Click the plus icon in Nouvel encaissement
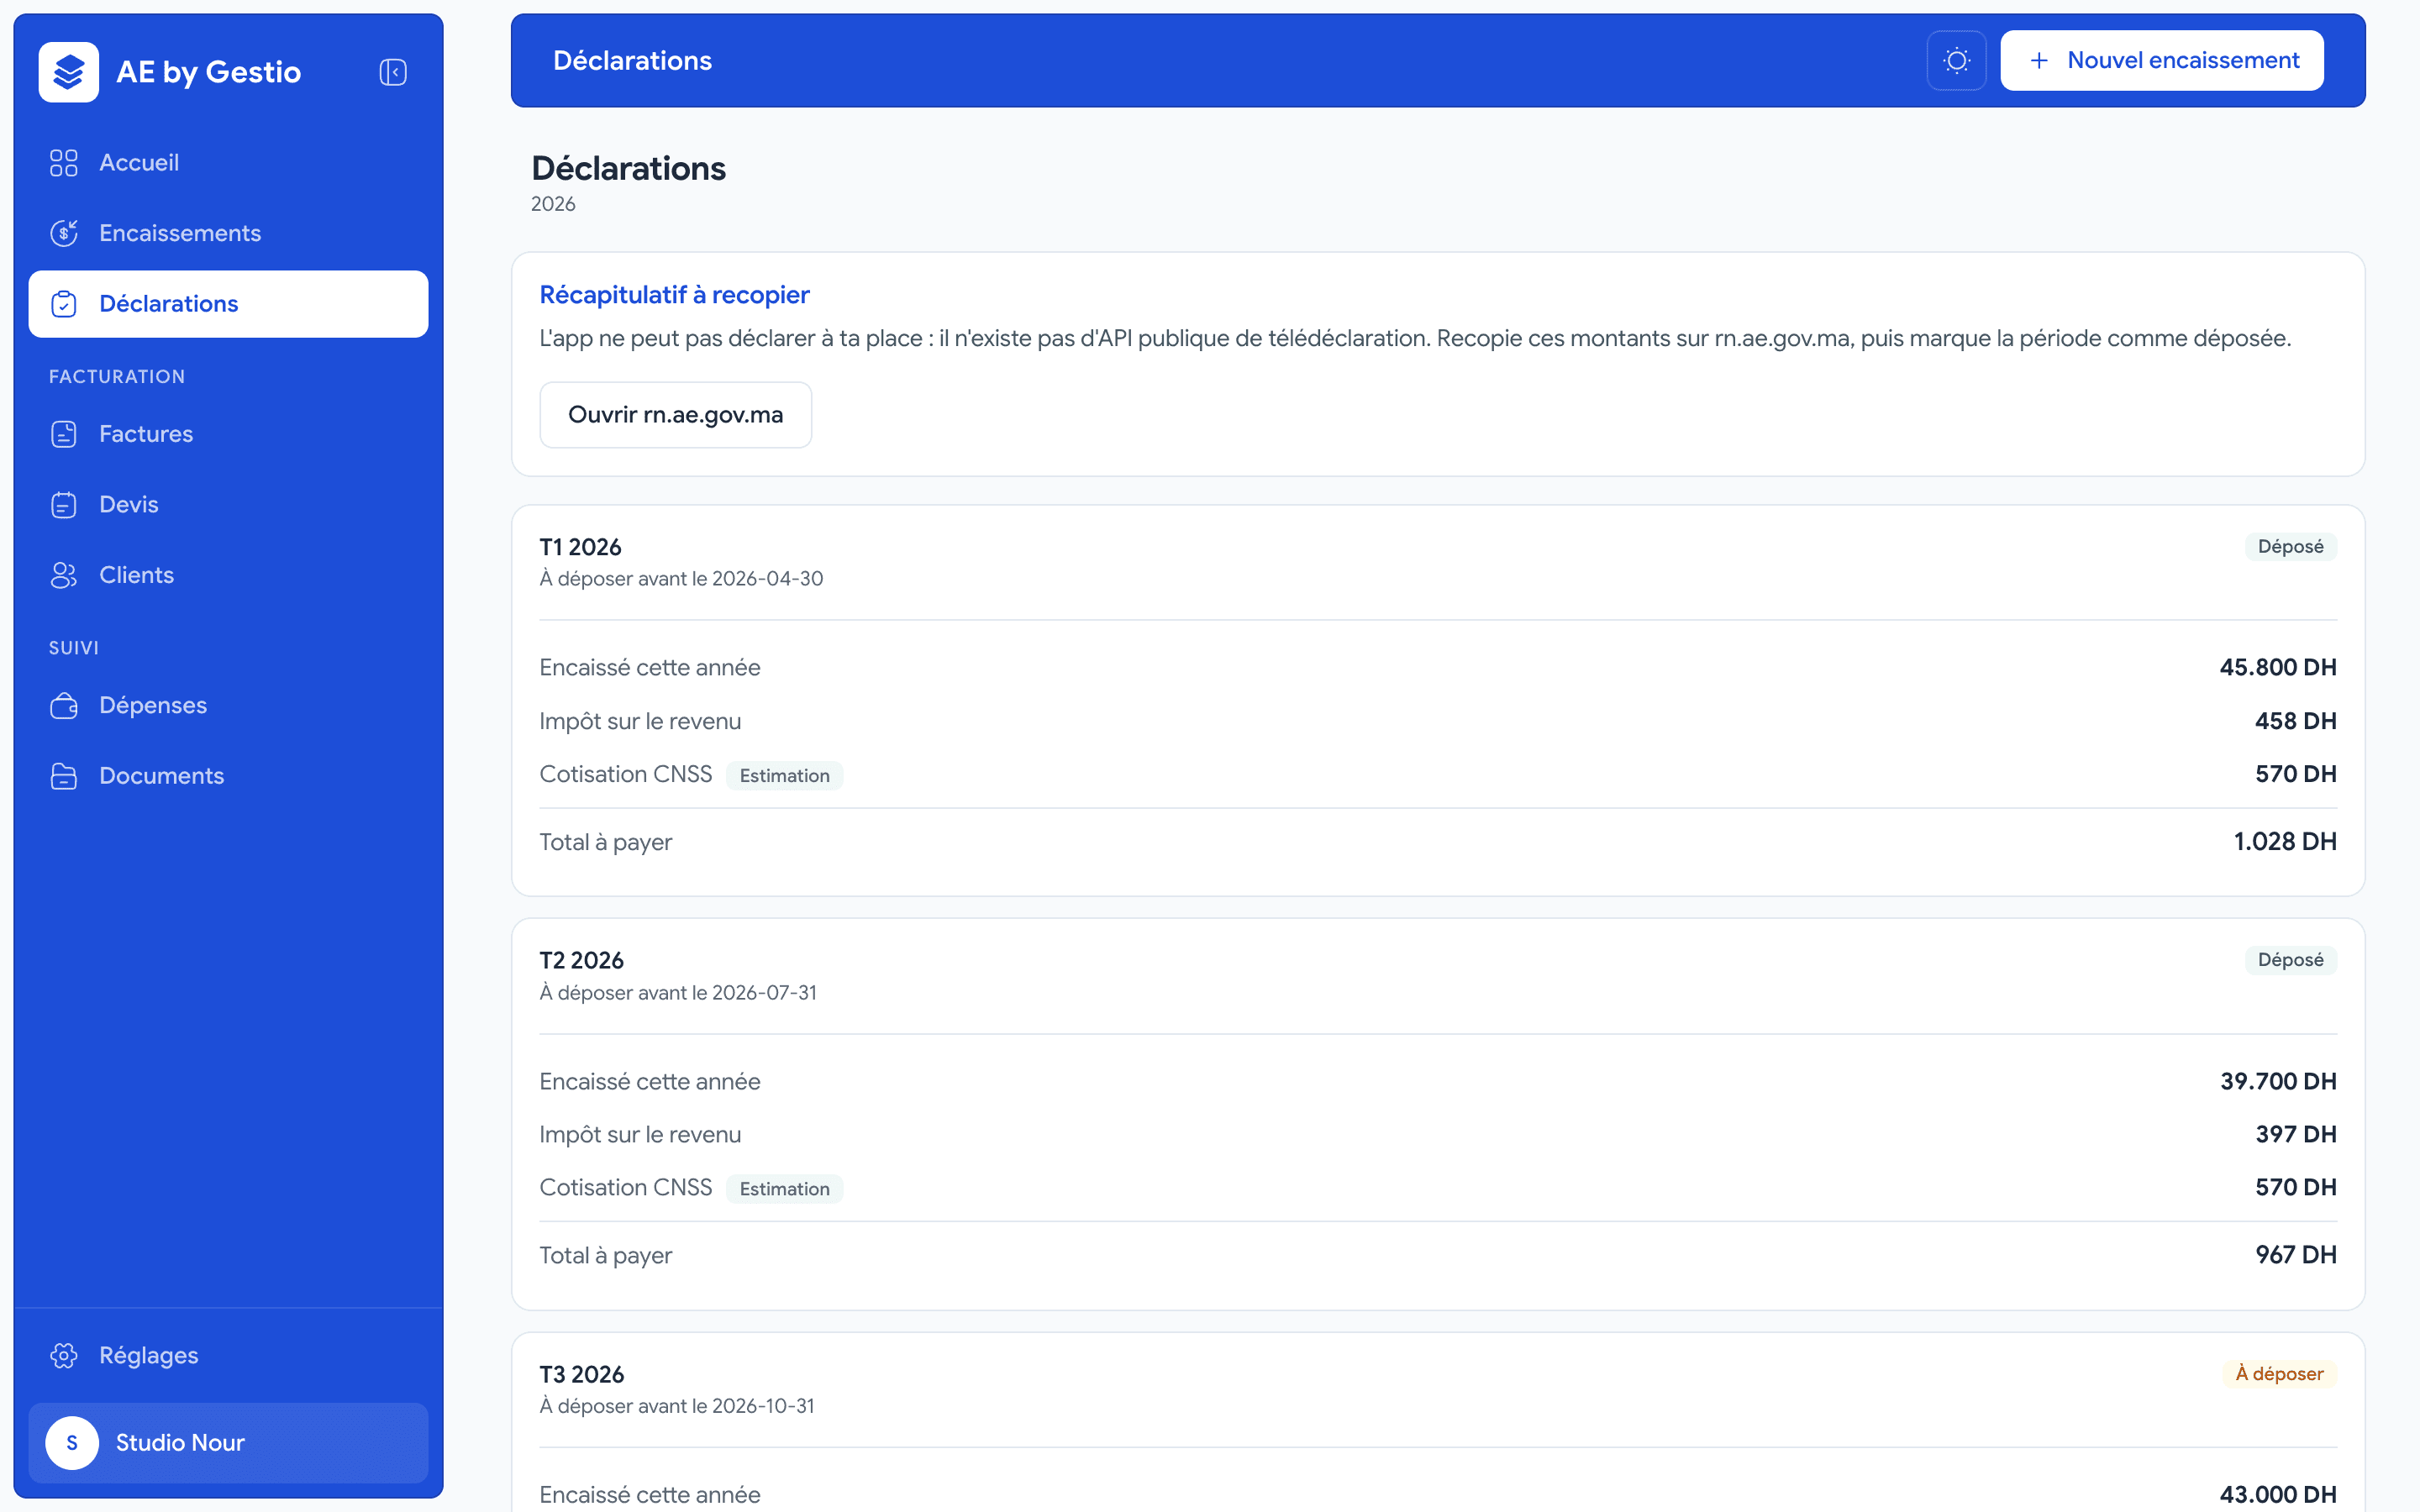This screenshot has width=2420, height=1512. (2039, 61)
